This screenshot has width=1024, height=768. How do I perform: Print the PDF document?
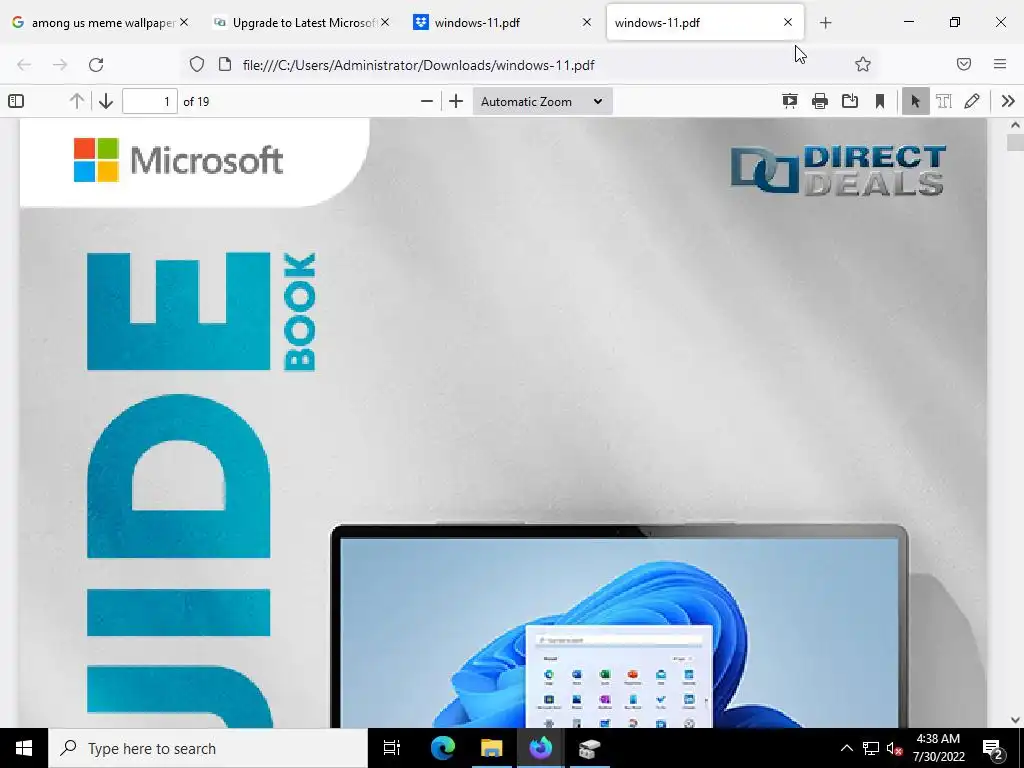click(x=820, y=101)
